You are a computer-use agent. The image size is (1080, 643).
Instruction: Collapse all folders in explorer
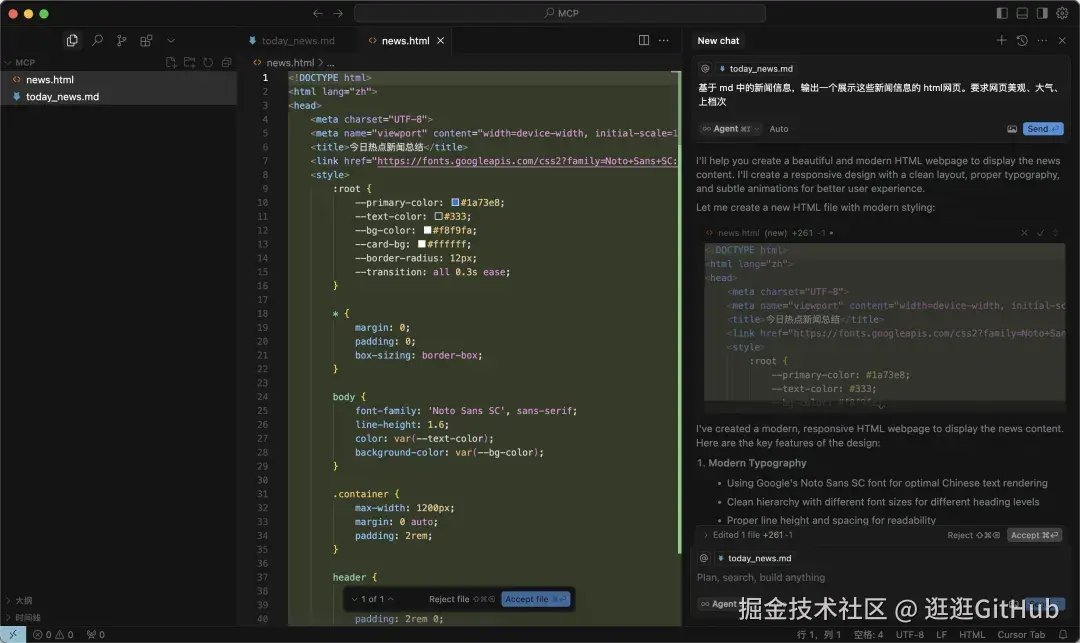[x=227, y=62]
